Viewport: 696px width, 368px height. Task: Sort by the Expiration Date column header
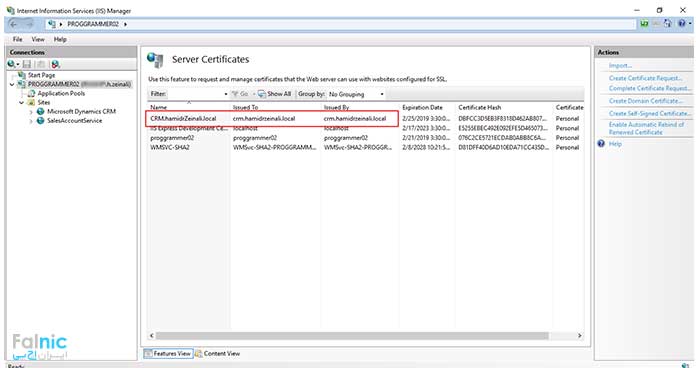(x=427, y=107)
